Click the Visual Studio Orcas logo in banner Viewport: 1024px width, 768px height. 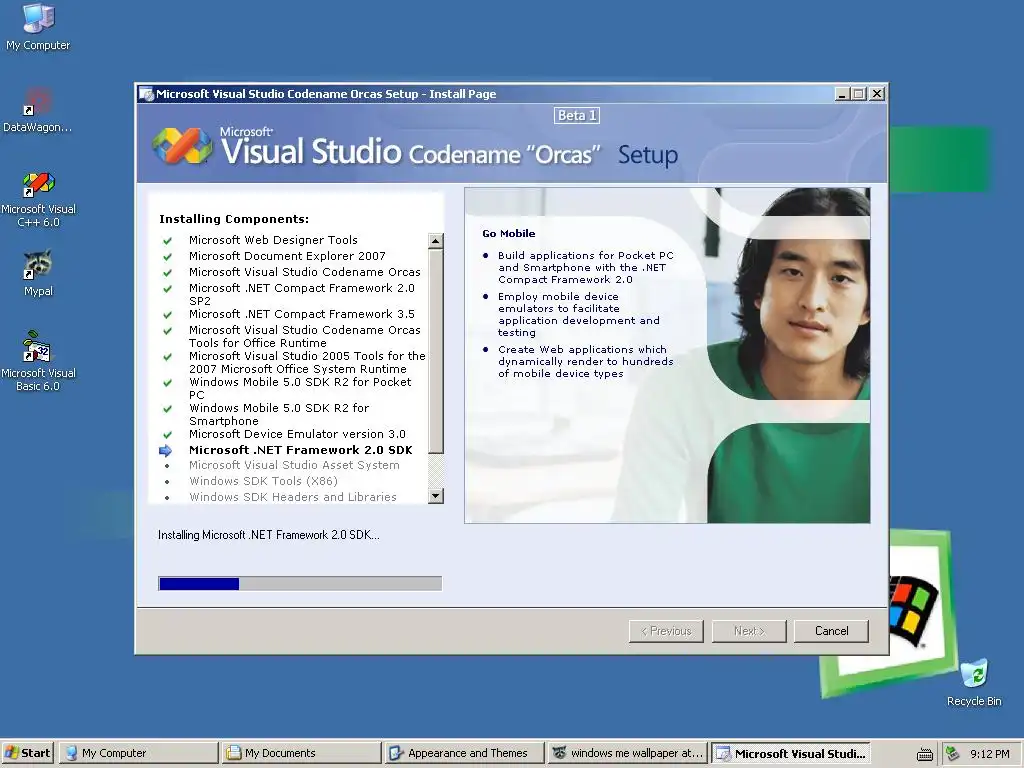click(182, 146)
